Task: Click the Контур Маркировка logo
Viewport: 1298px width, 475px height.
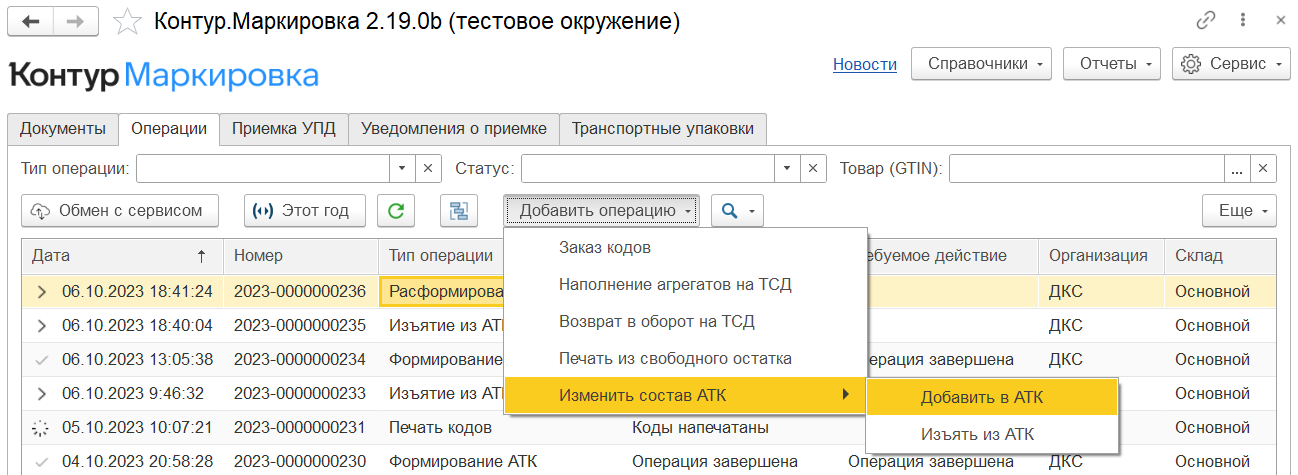Action: pos(164,75)
